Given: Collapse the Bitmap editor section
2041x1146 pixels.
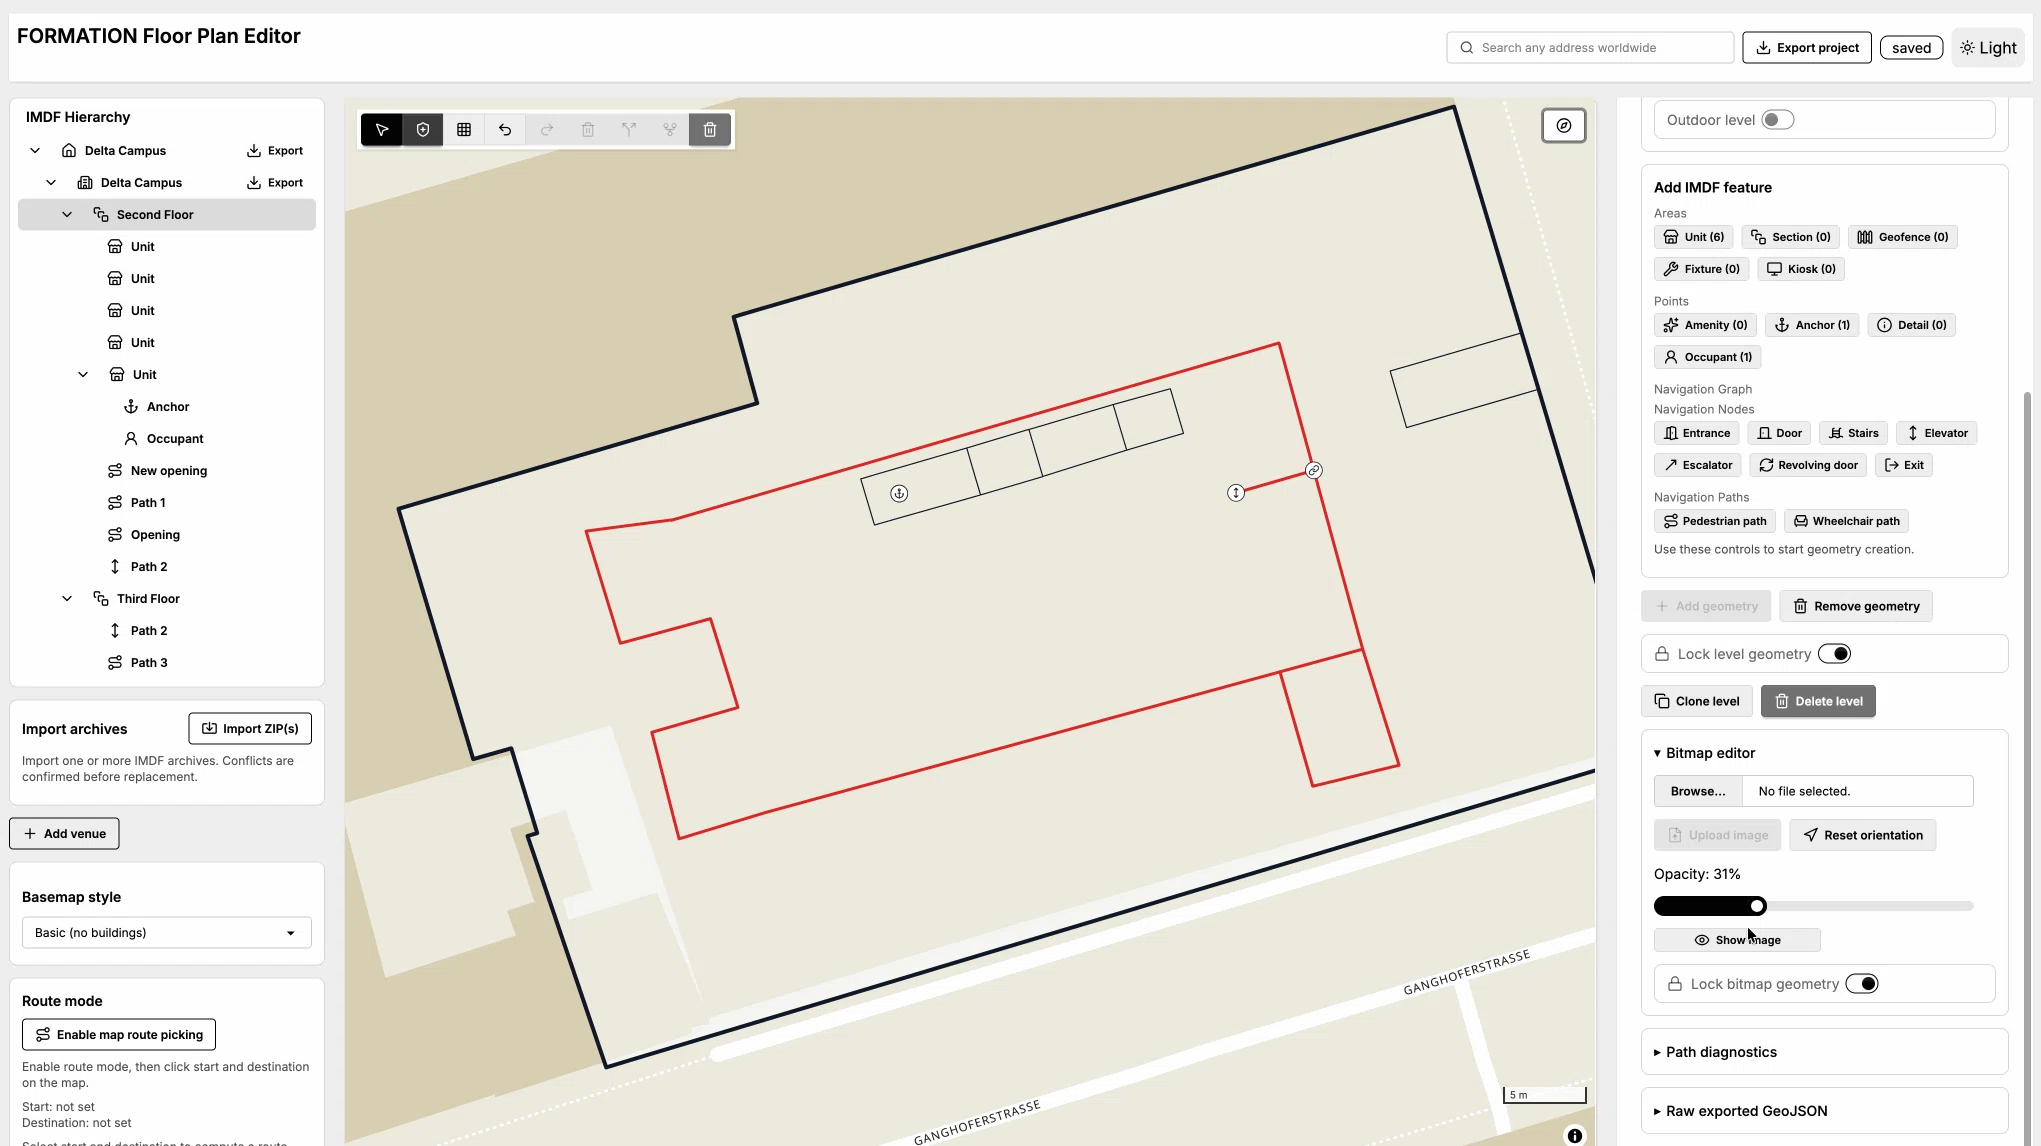Looking at the screenshot, I should [1704, 753].
